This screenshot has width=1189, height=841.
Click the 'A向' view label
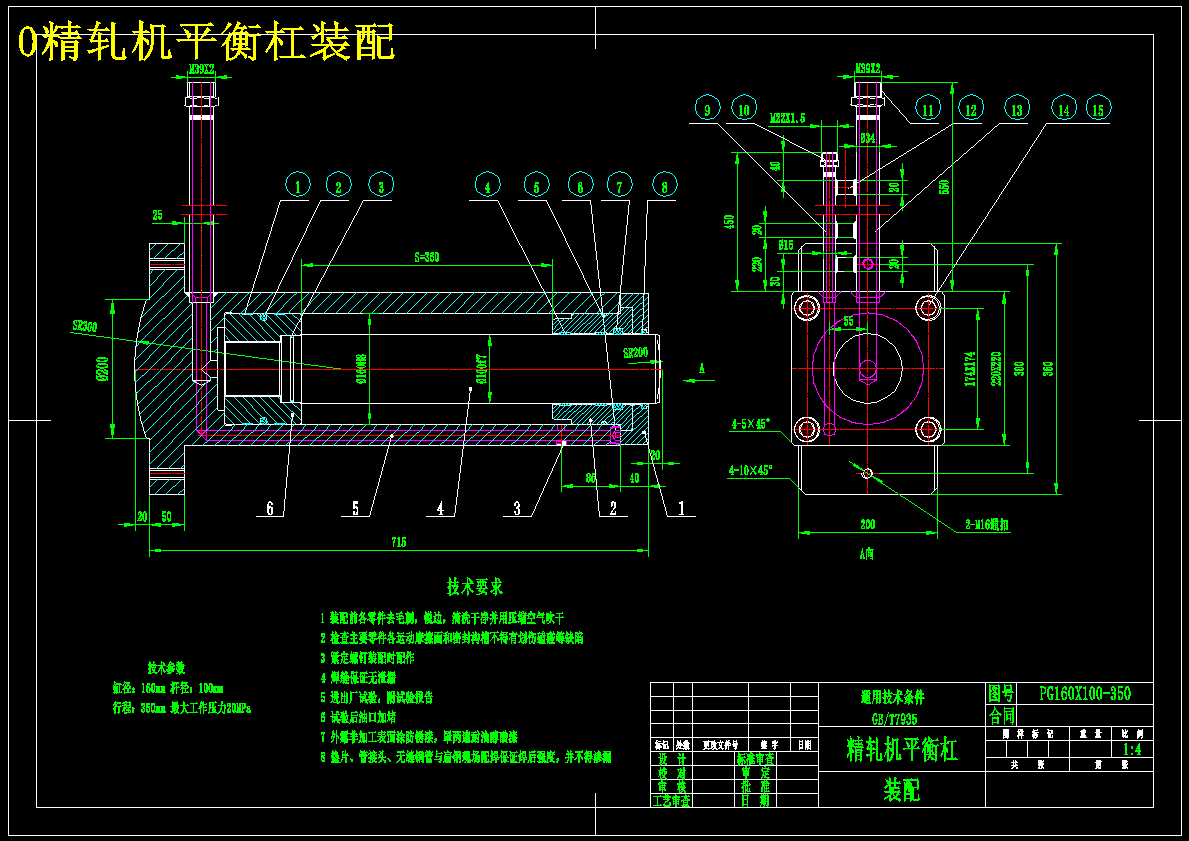[866, 554]
